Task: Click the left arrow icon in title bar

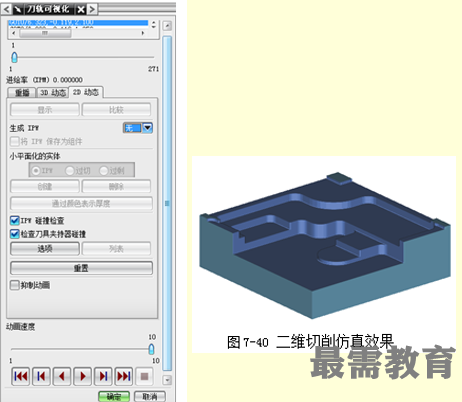Action: pos(6,9)
